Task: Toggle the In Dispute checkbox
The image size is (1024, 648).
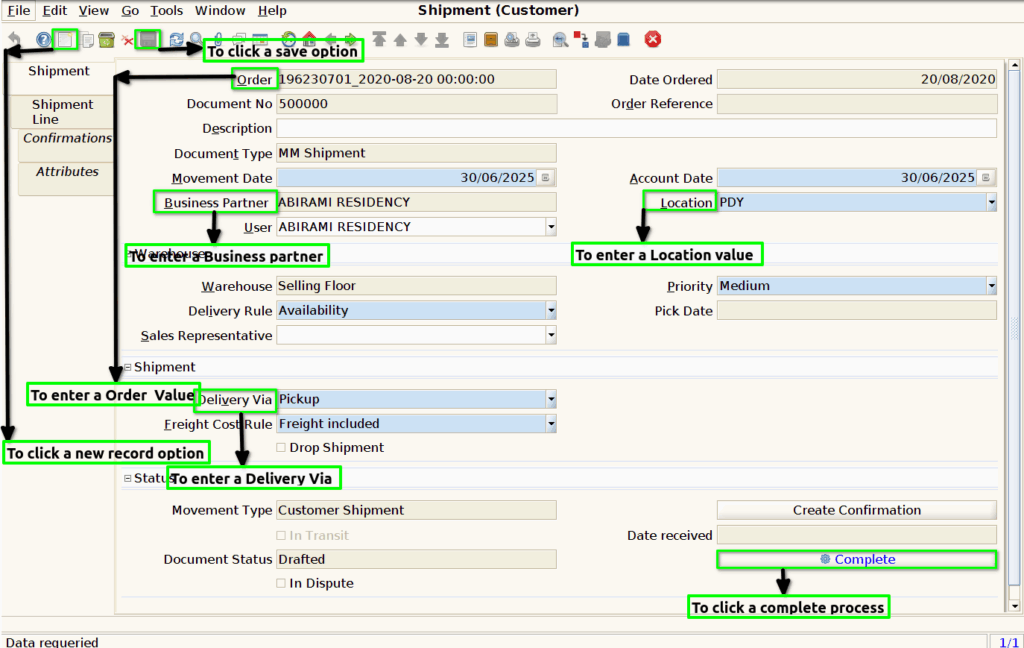Action: tap(281, 583)
